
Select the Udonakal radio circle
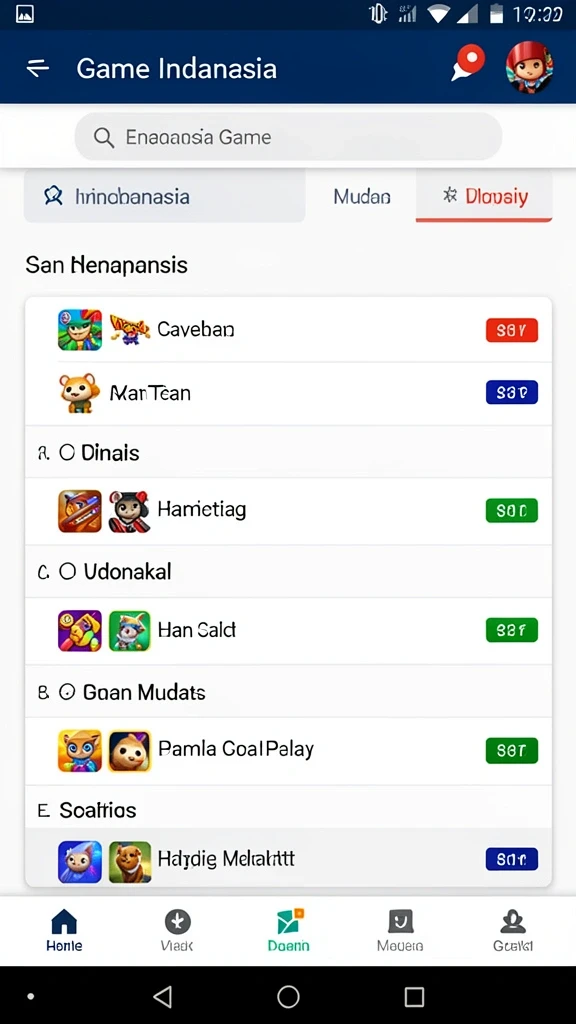(x=67, y=572)
